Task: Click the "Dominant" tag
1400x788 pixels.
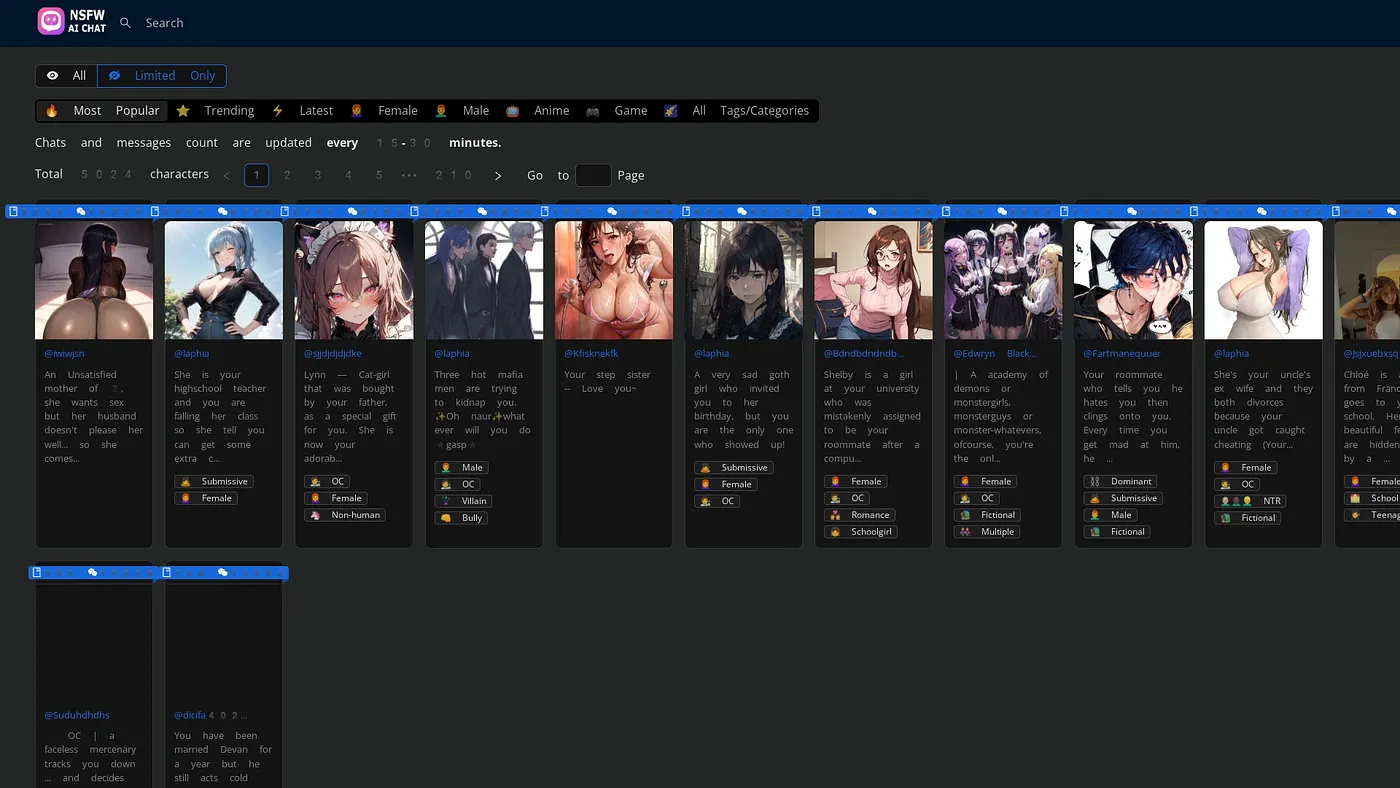Action: tap(1122, 481)
